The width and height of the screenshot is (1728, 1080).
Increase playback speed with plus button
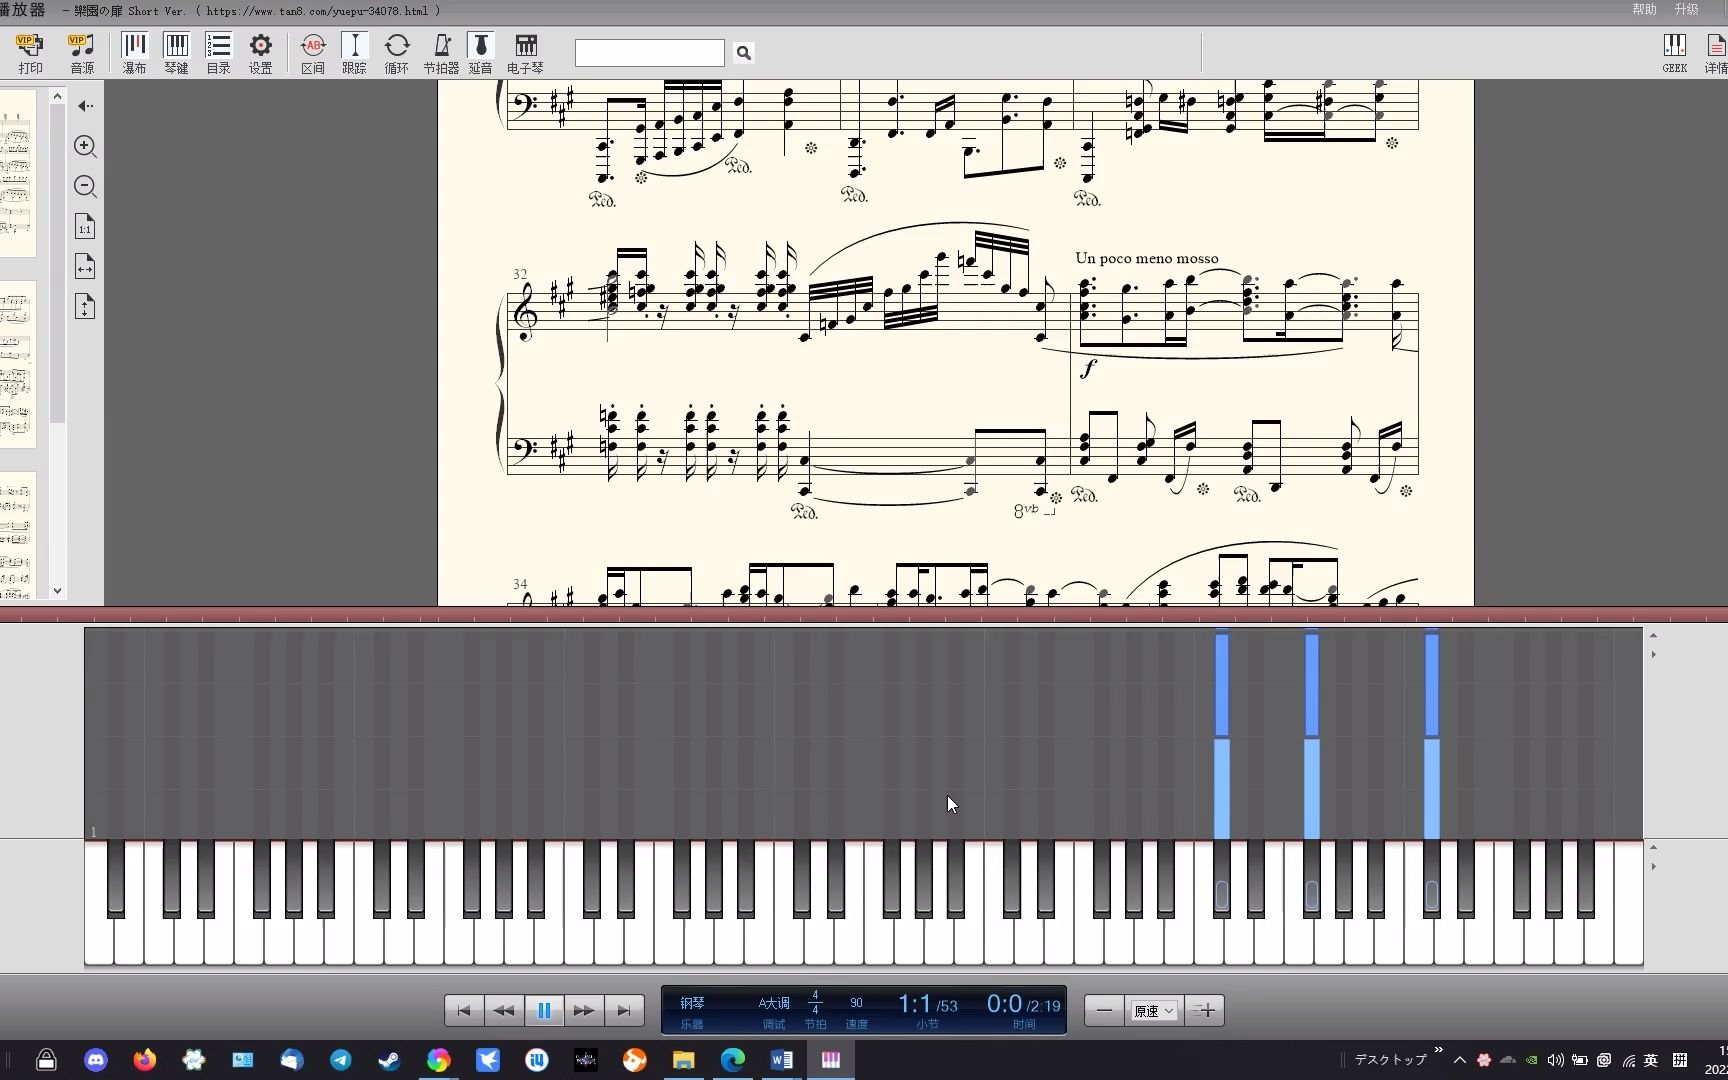(x=1205, y=1010)
